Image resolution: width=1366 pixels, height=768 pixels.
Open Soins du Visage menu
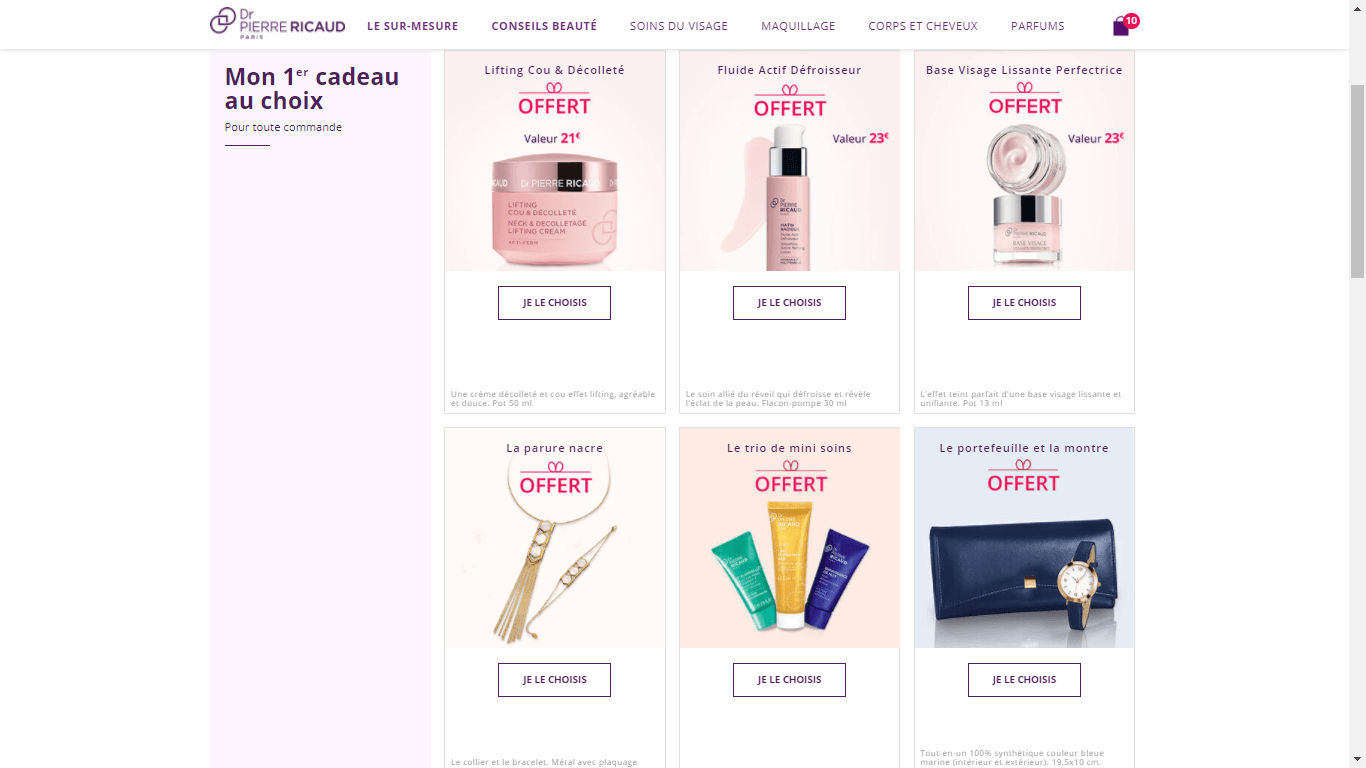coord(679,26)
